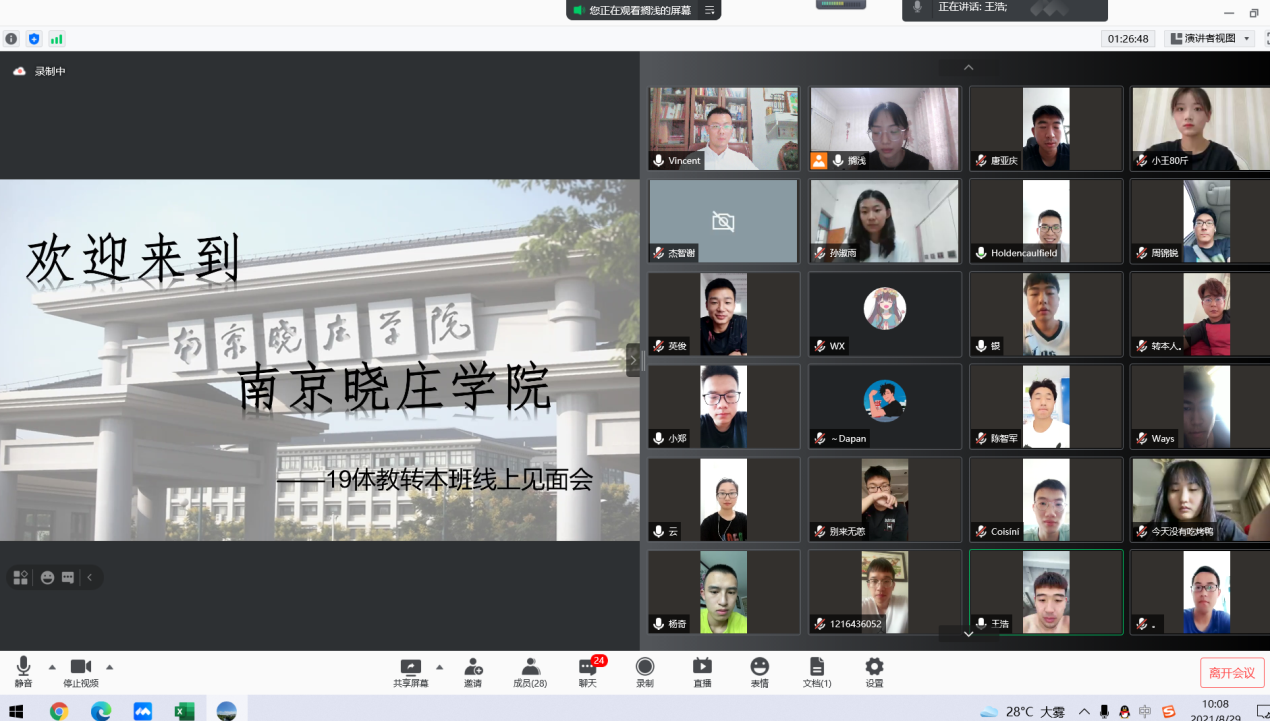The image size is (1270, 721).
Task: Toggle the 录制 recording button
Action: coord(645,668)
